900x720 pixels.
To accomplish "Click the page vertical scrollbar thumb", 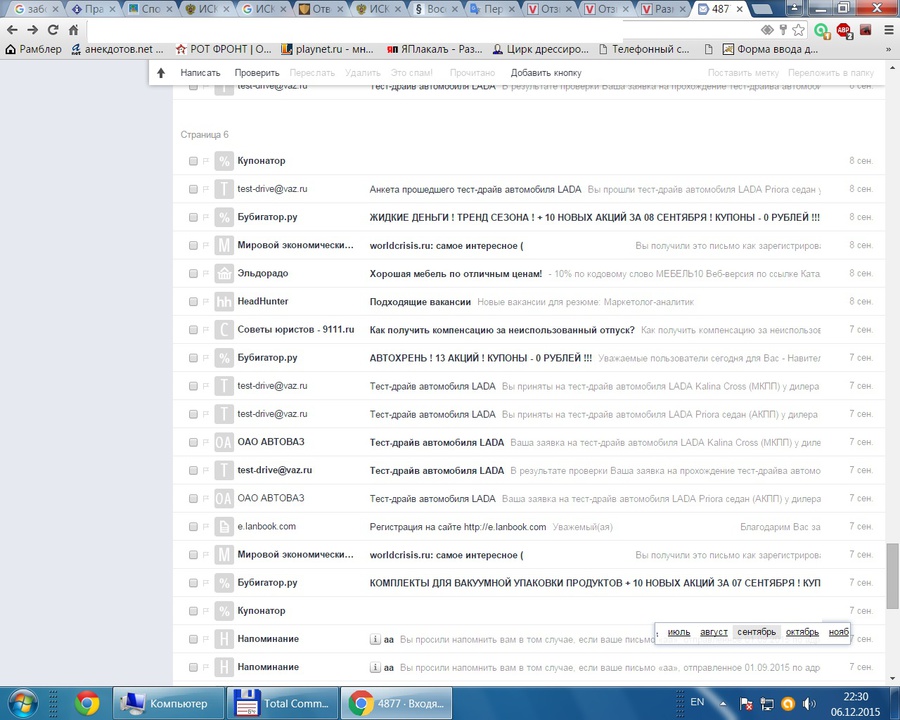I will tap(892, 576).
